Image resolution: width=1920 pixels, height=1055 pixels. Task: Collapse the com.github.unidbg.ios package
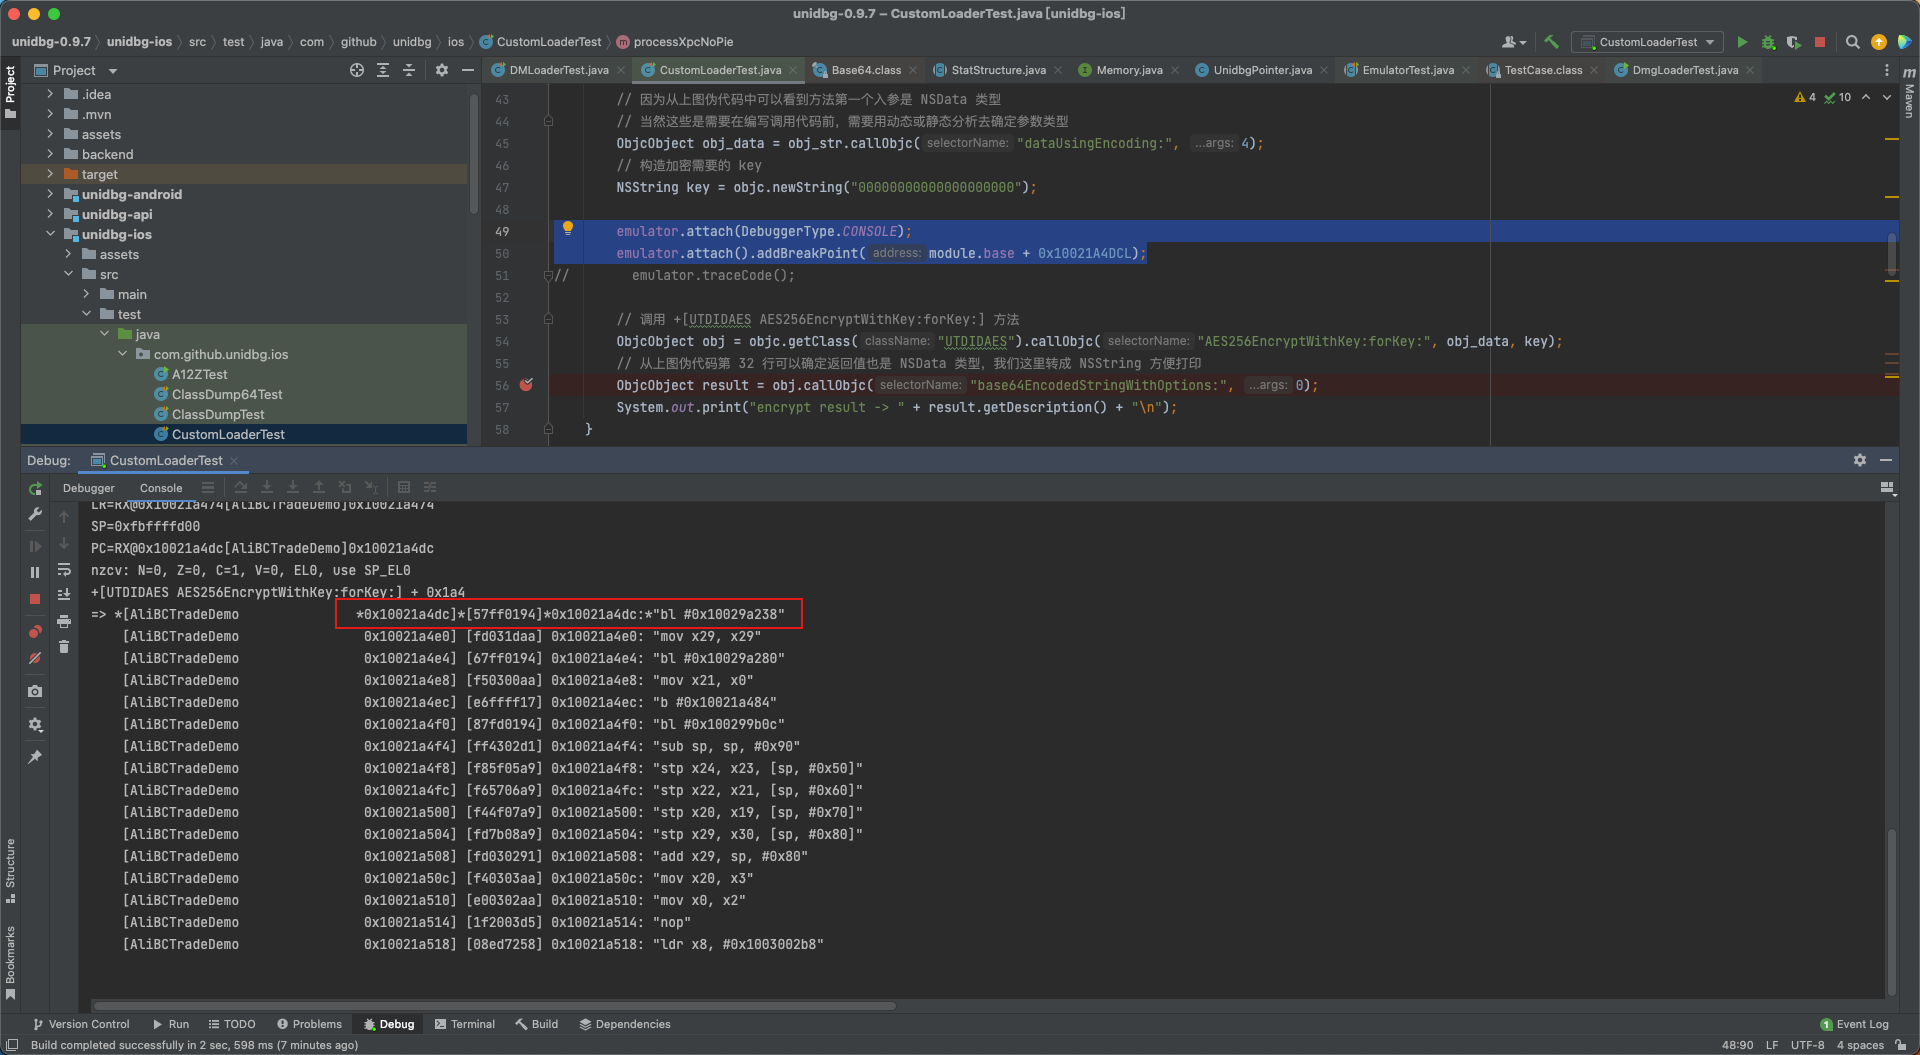(122, 354)
